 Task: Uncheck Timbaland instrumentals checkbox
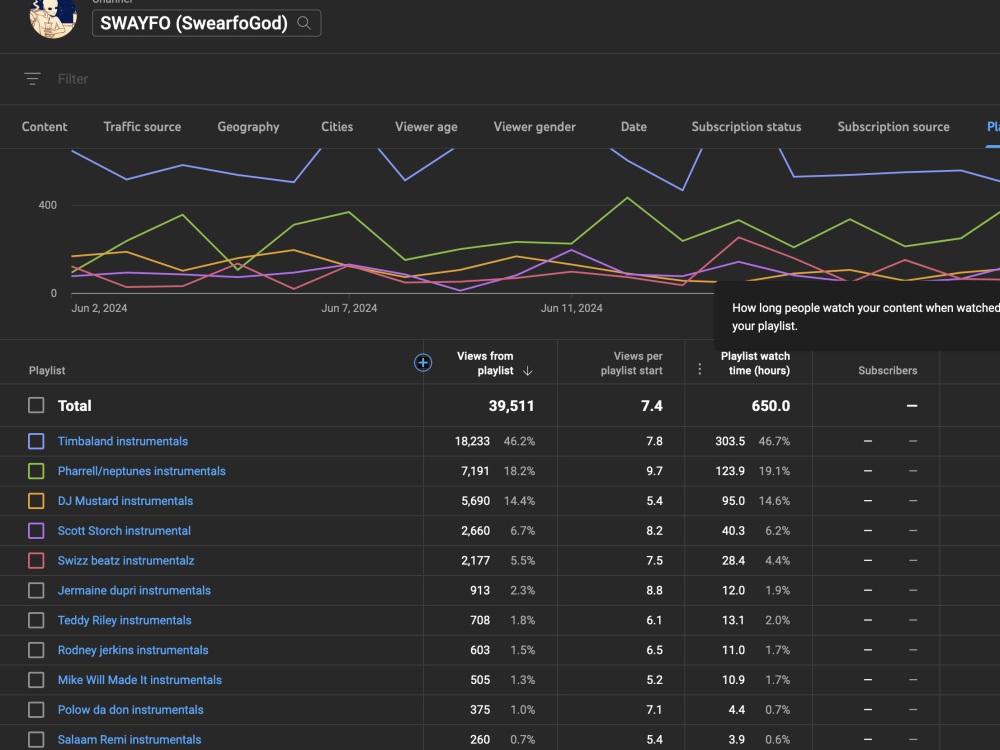coord(36,441)
